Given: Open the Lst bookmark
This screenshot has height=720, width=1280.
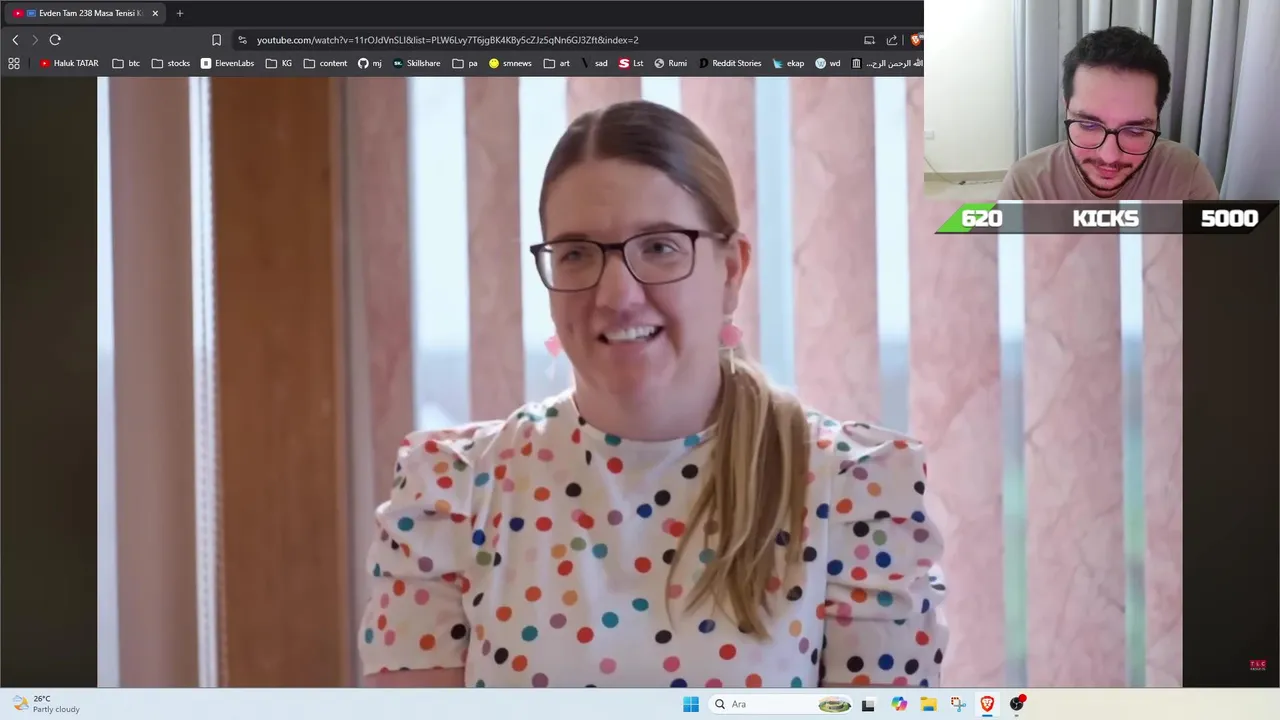Looking at the screenshot, I should point(631,63).
